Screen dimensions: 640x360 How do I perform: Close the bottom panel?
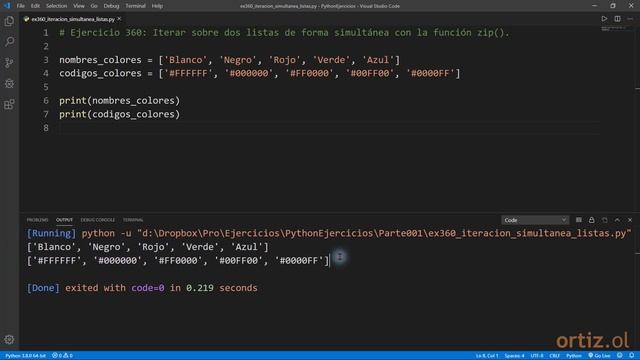click(x=630, y=220)
